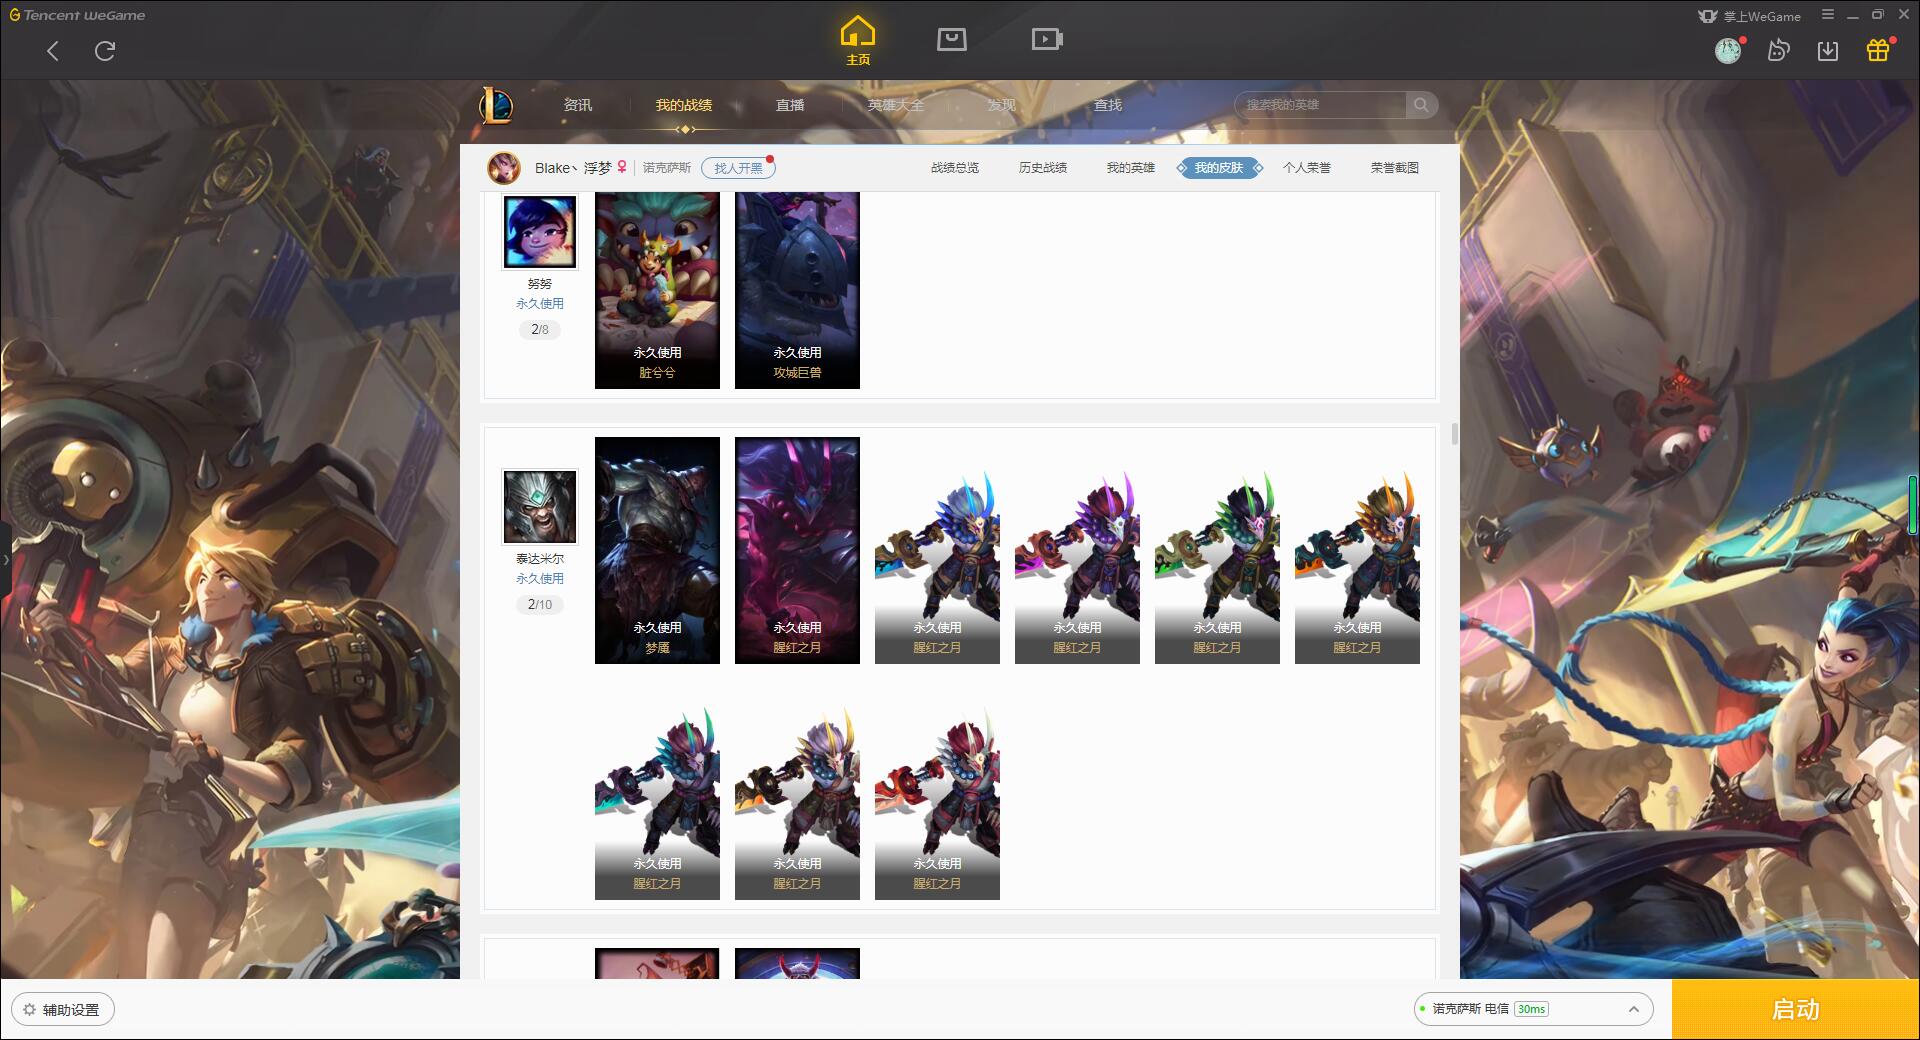Switch to the 查找 tab
Screen dimensions: 1920x1040
1108,105
